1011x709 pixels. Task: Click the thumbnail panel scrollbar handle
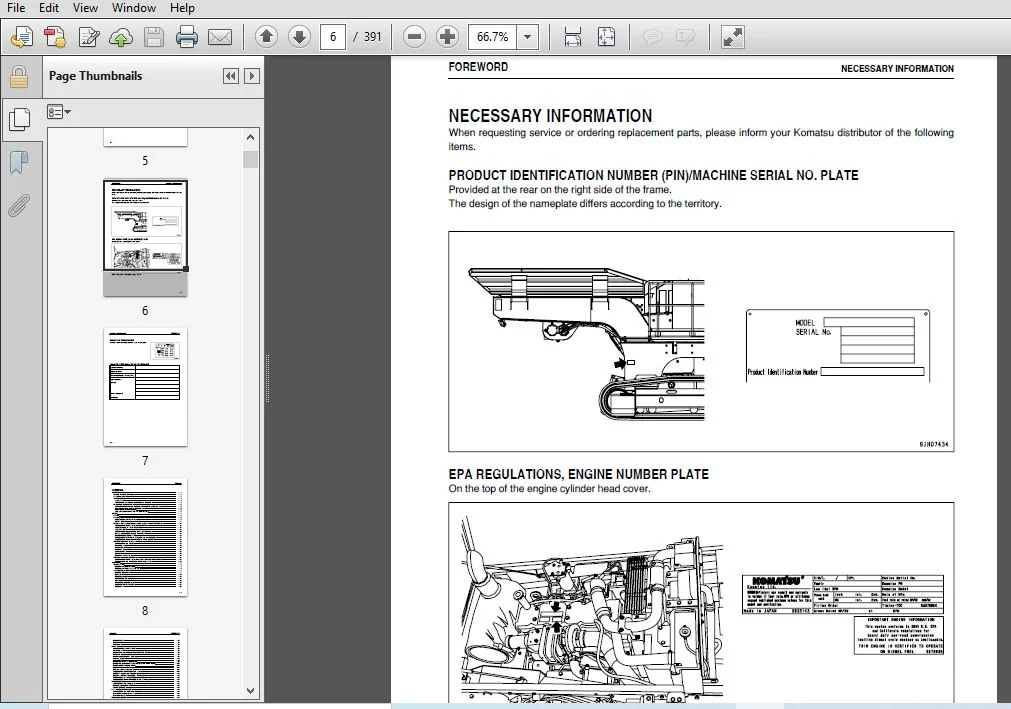(x=251, y=159)
